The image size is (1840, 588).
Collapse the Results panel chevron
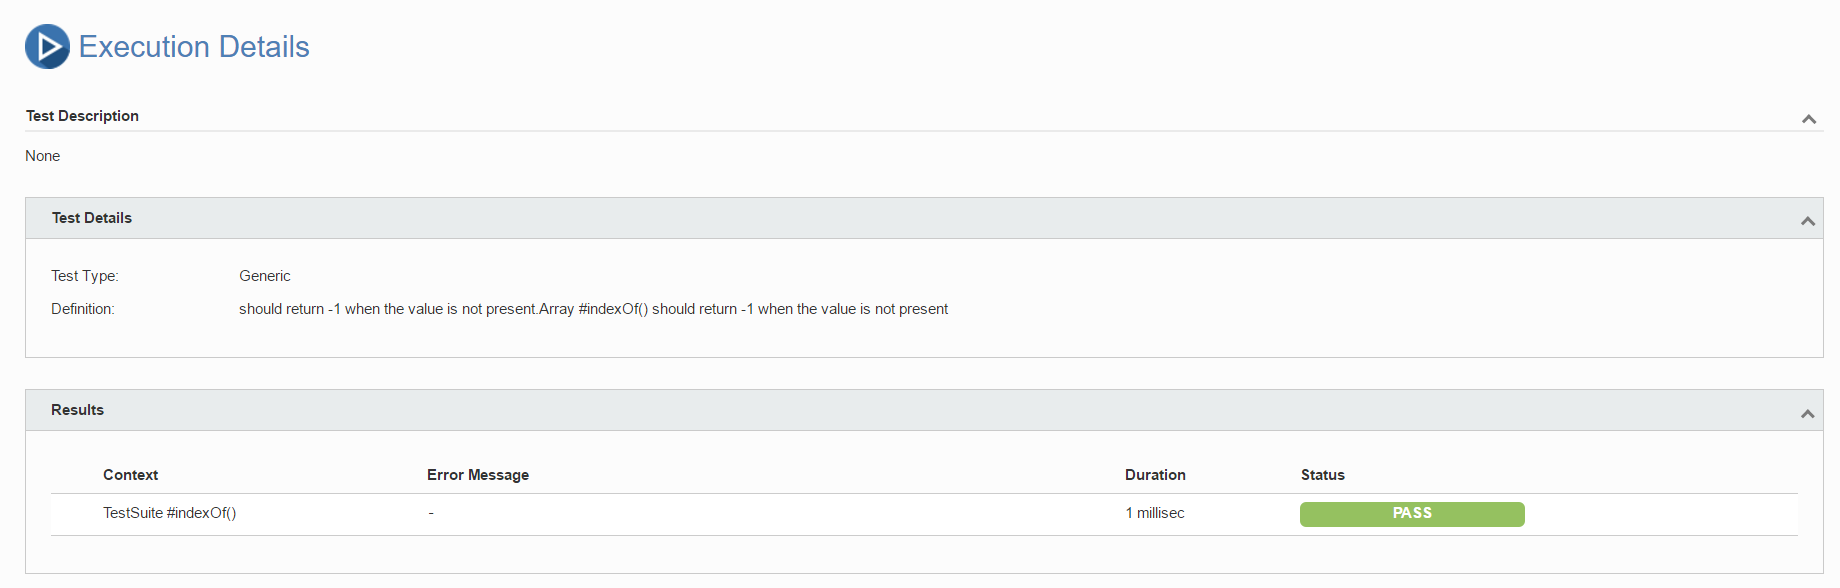tap(1807, 413)
